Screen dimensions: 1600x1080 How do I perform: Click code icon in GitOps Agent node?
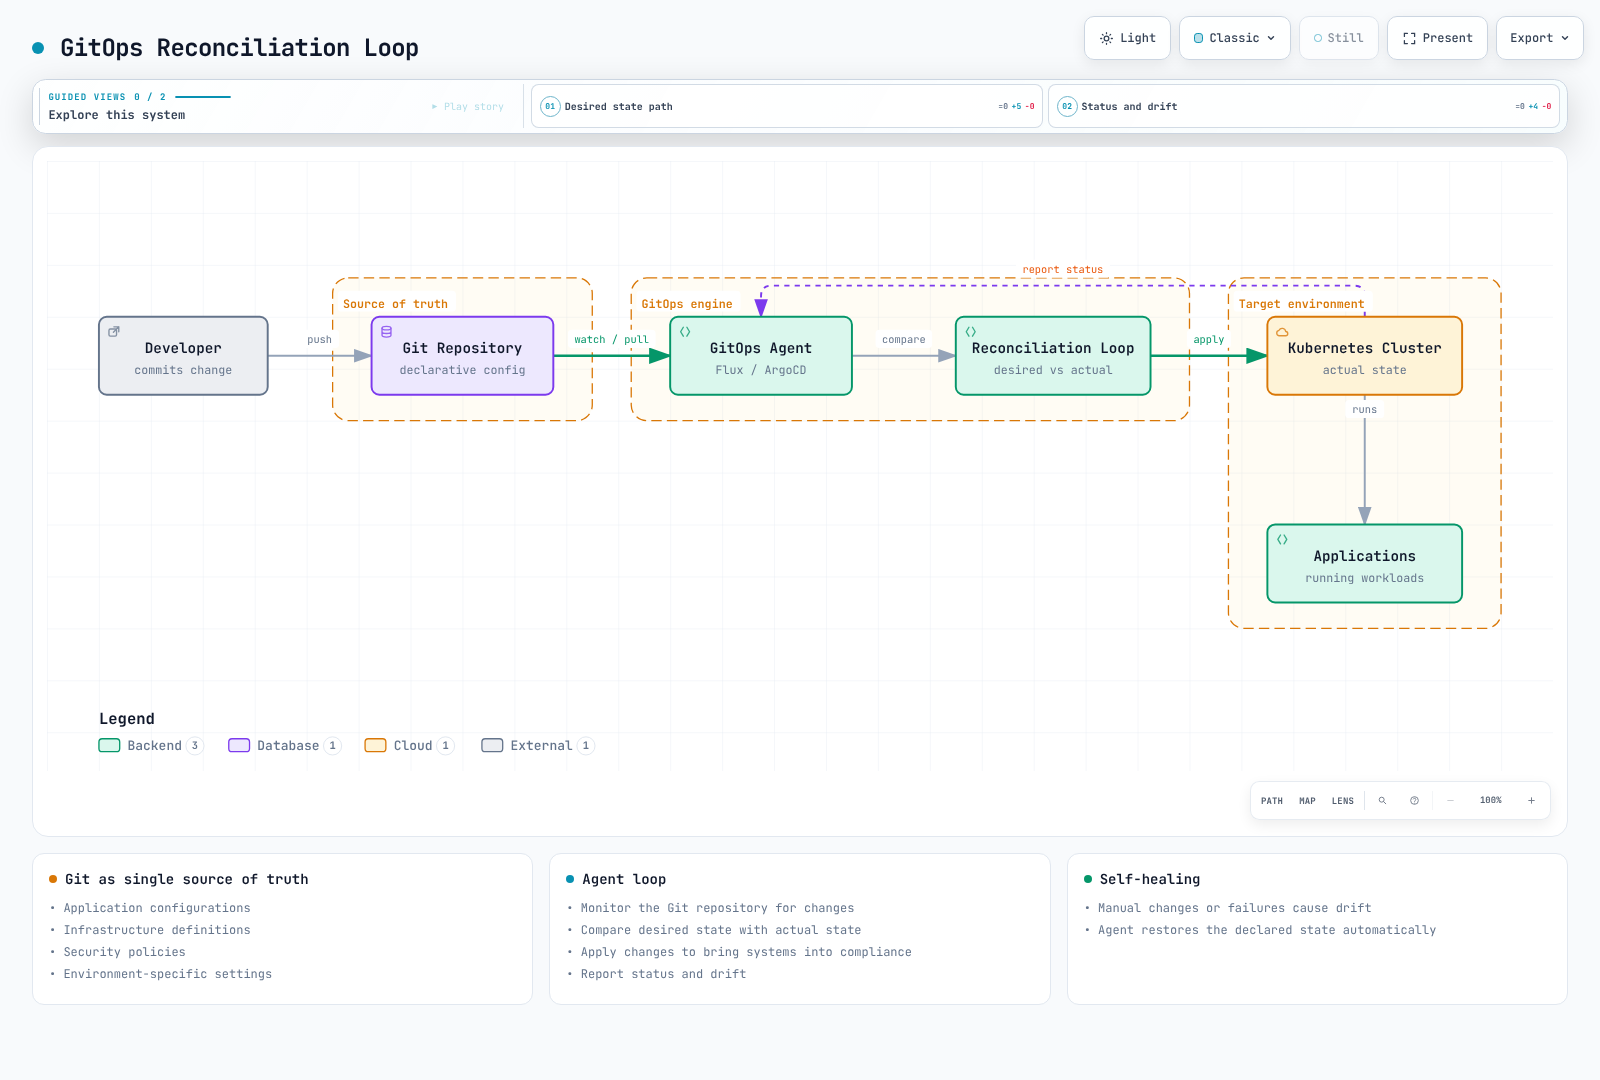[x=685, y=331]
